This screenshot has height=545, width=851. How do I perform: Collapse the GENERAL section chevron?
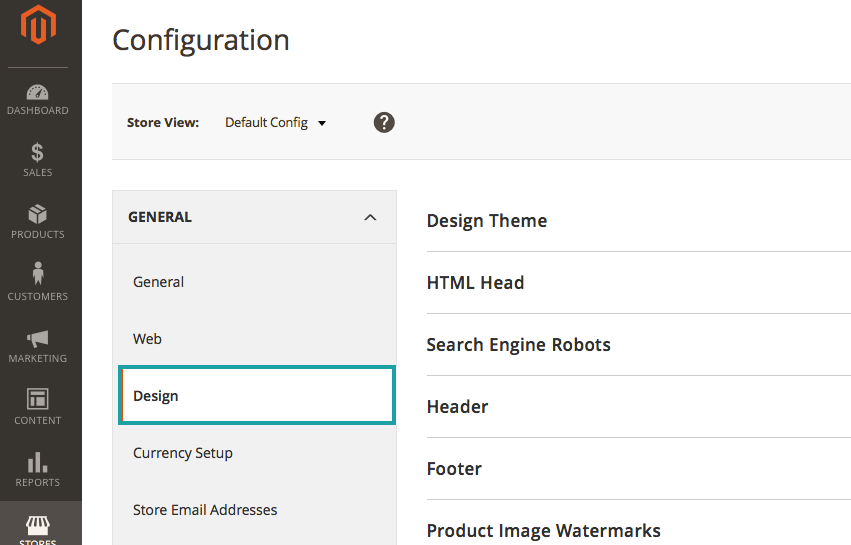370,217
